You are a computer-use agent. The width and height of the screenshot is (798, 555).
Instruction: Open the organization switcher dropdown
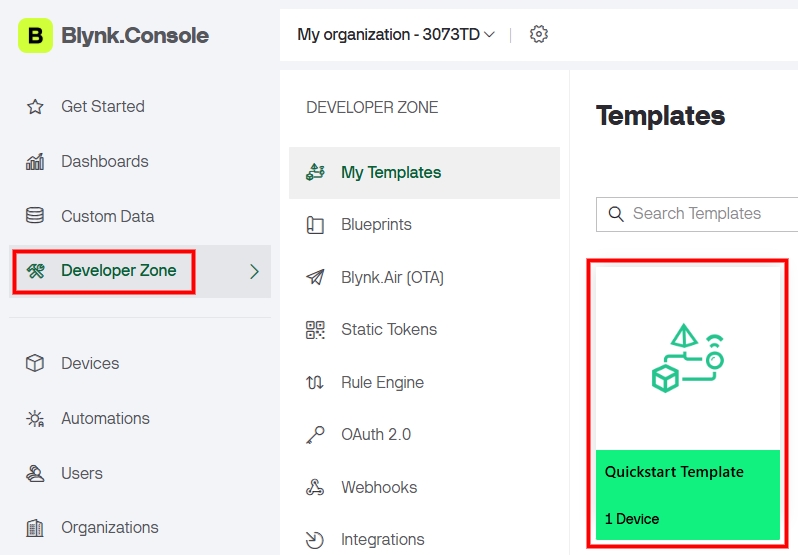click(396, 35)
